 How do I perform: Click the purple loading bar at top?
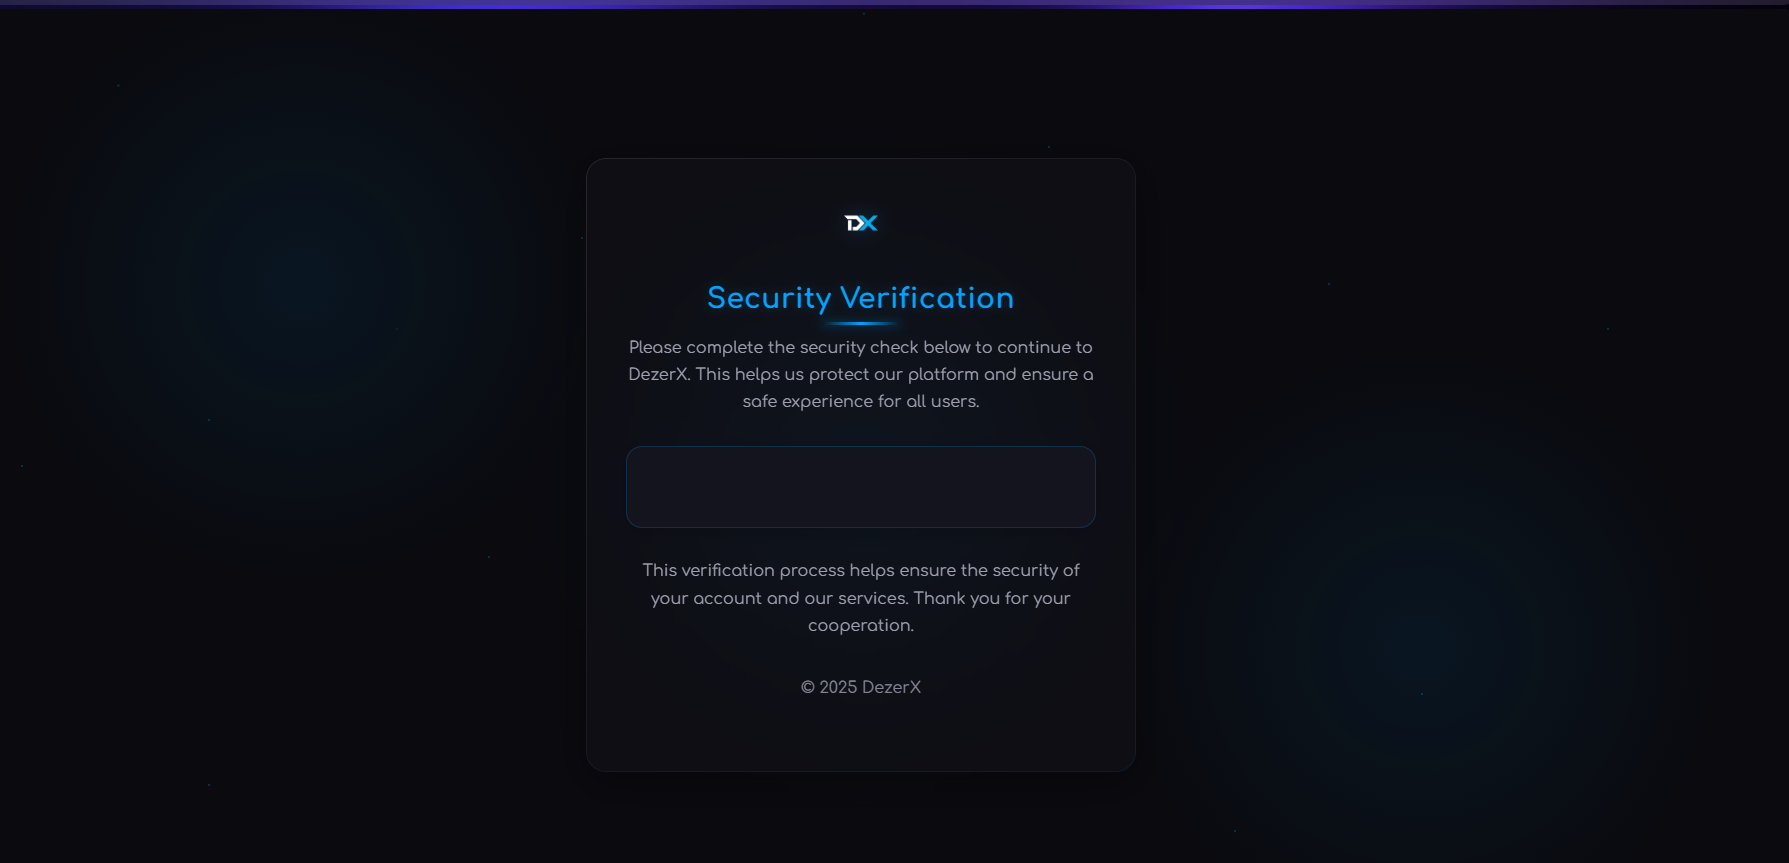(x=894, y=4)
